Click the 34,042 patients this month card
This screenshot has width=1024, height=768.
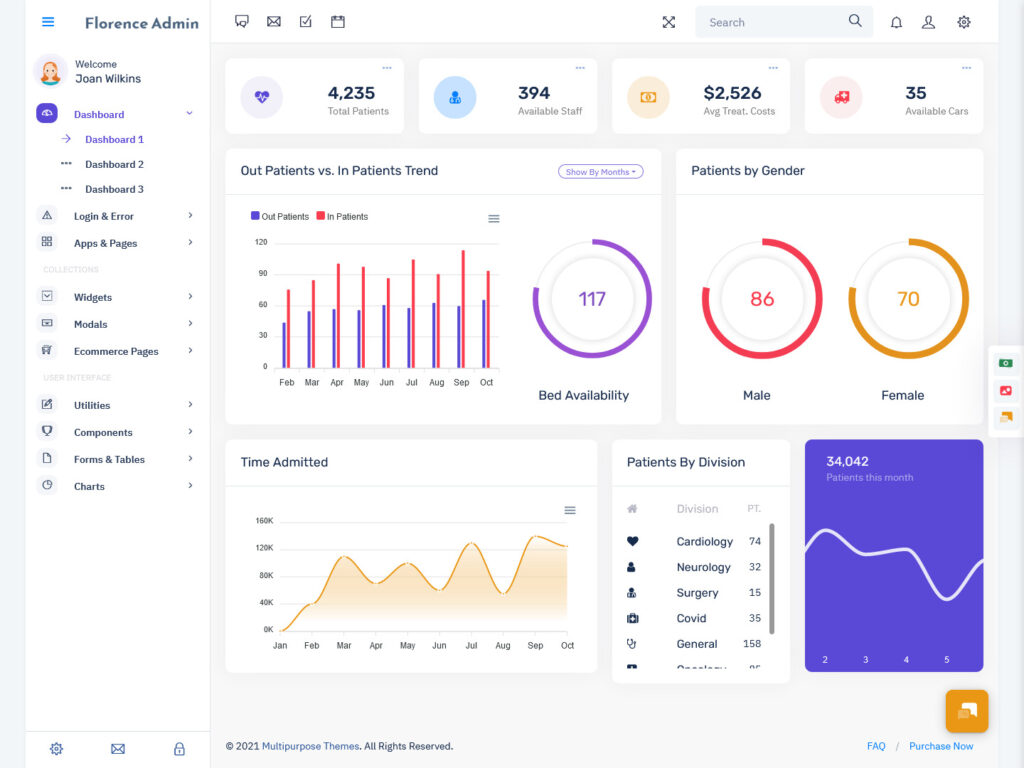click(894, 556)
